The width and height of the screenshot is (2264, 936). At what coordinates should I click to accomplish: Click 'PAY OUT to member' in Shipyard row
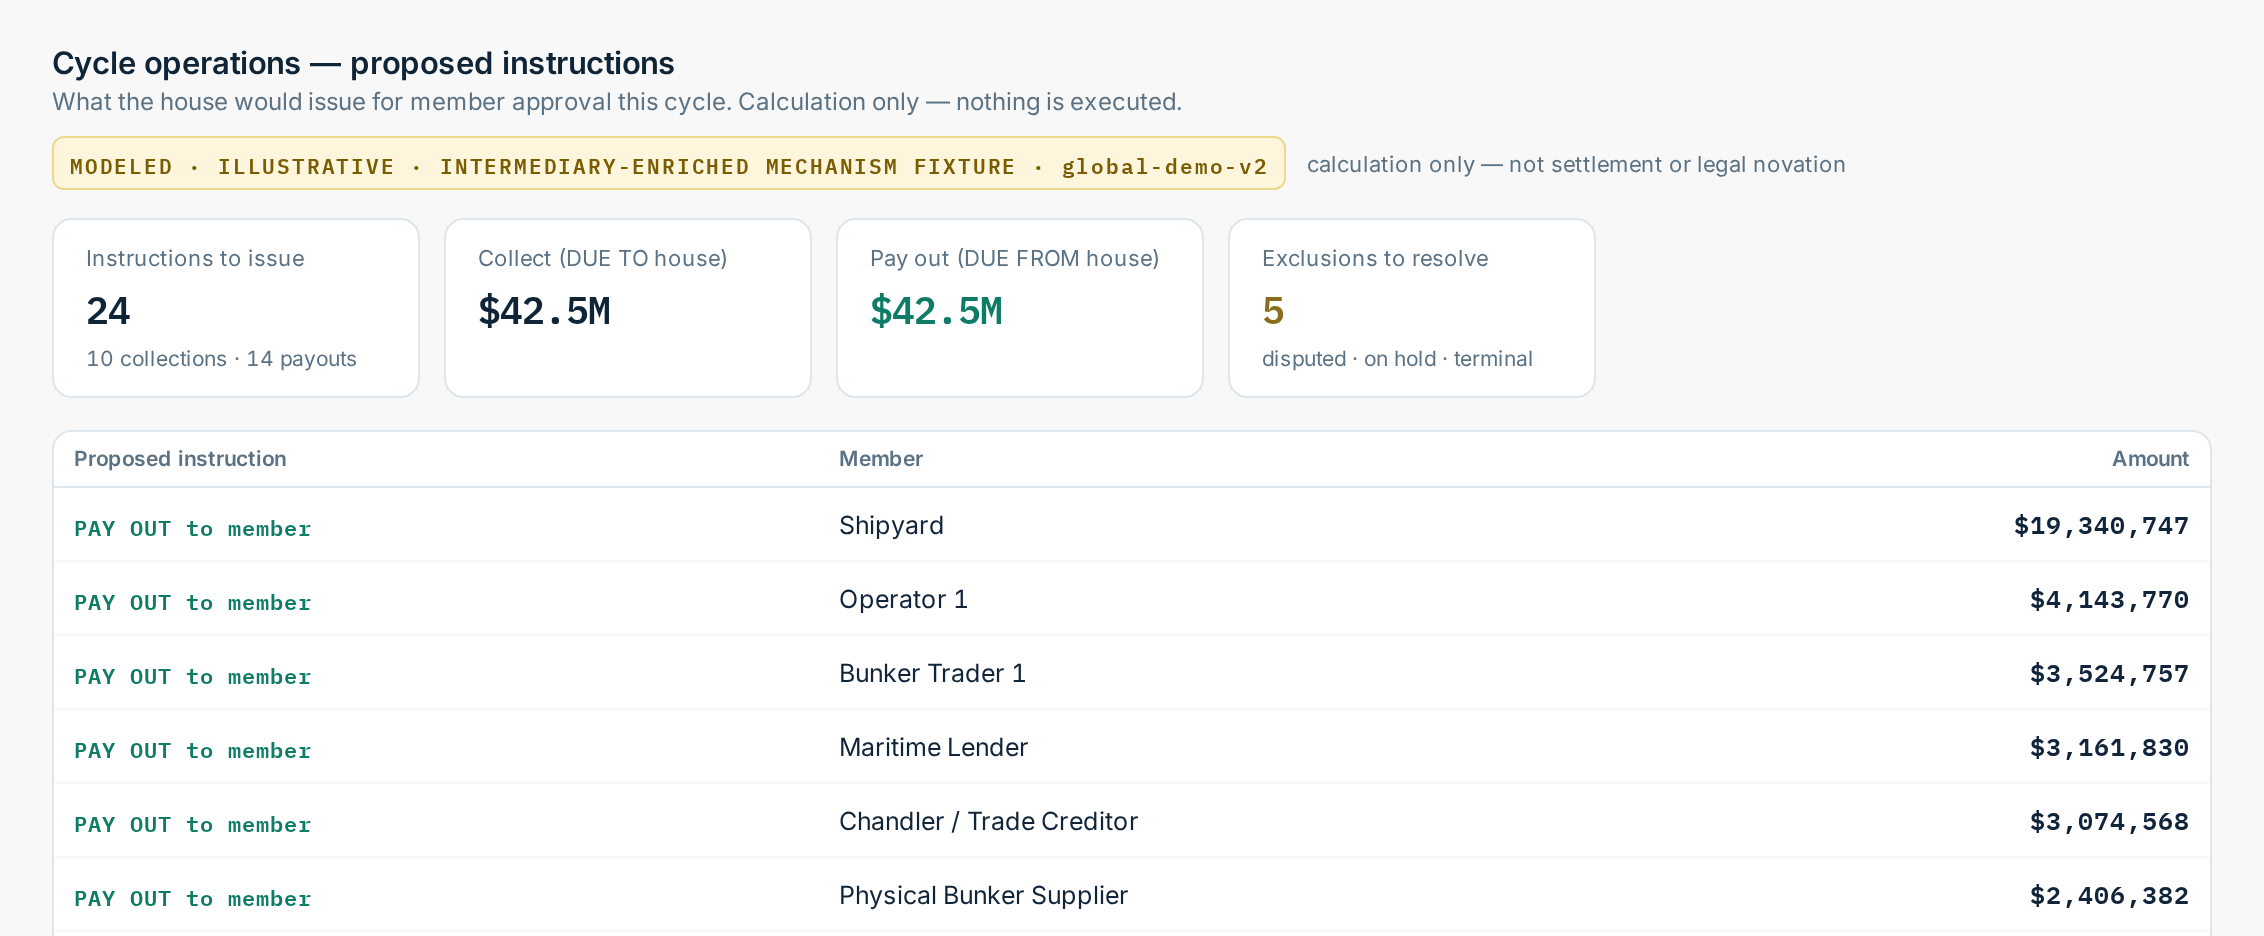tap(192, 528)
